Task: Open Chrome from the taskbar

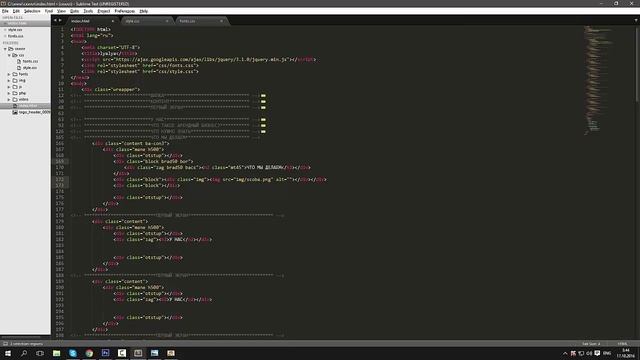Action: [x=89, y=353]
